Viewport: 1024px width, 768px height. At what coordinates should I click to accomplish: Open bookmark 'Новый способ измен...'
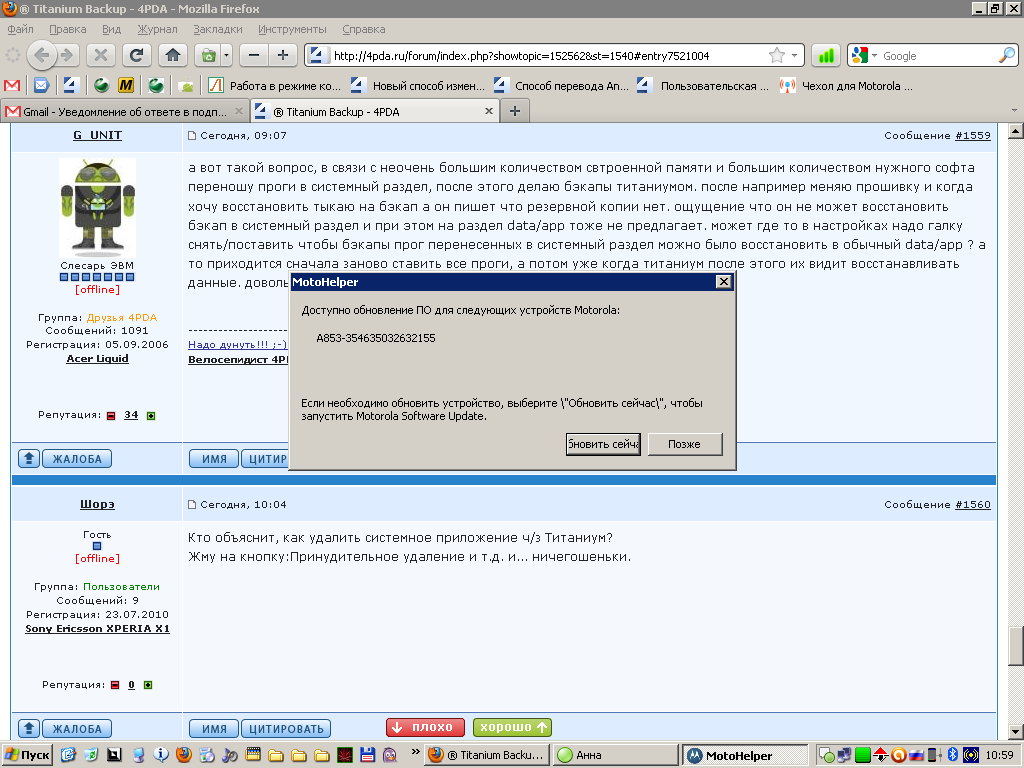point(418,86)
